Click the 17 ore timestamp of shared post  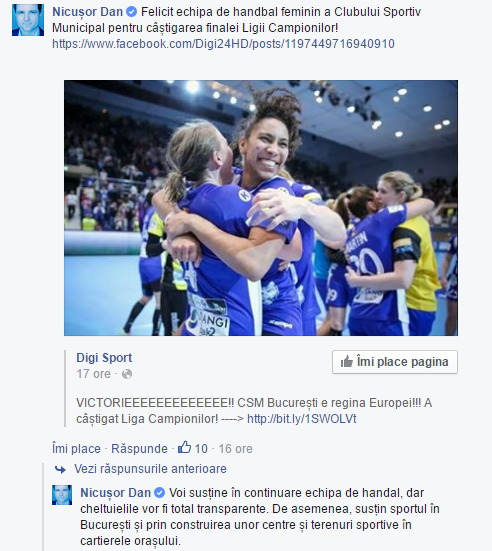click(x=93, y=374)
